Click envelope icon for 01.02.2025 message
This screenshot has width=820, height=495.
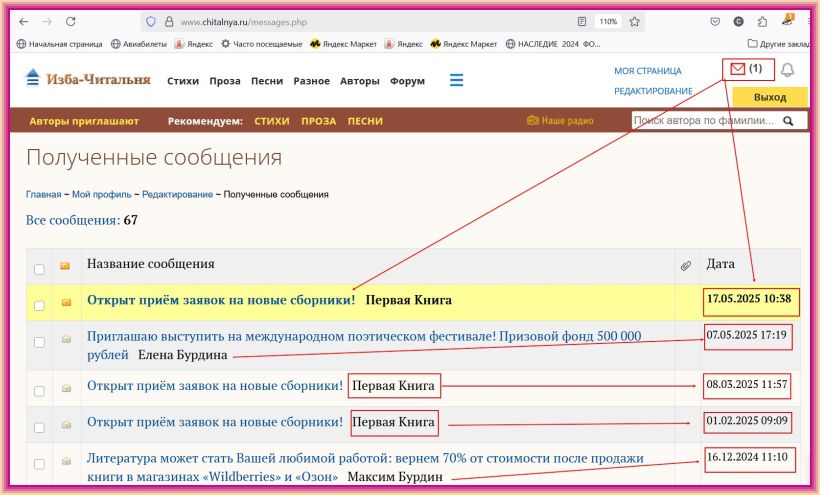[66, 425]
